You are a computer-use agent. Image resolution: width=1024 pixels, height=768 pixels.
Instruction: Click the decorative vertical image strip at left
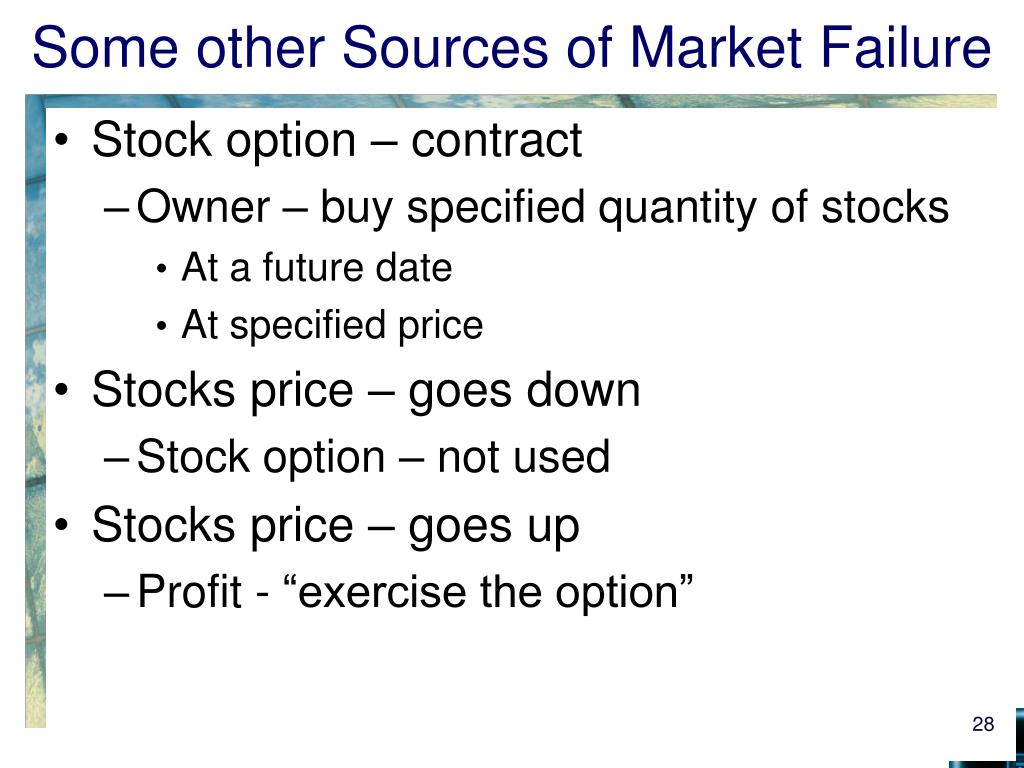coord(35,411)
